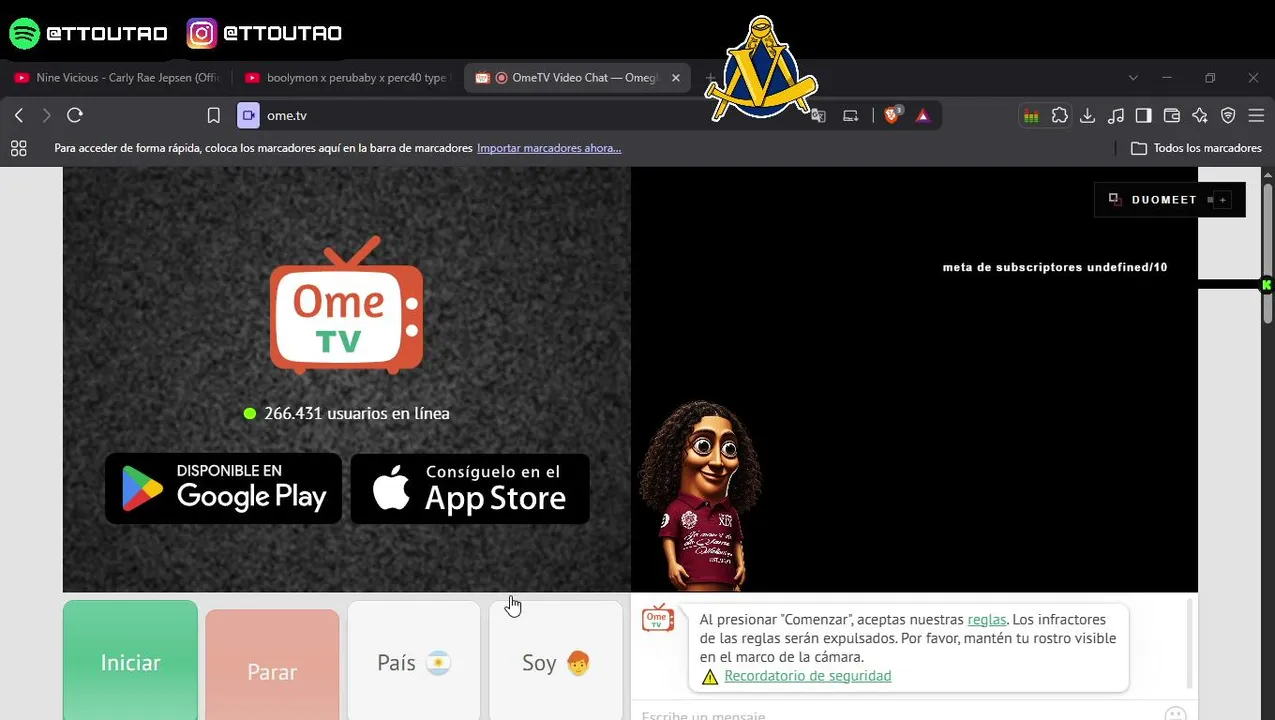Open the browser hamburger main menu
Screen dimensions: 1275x720
[1257, 116]
